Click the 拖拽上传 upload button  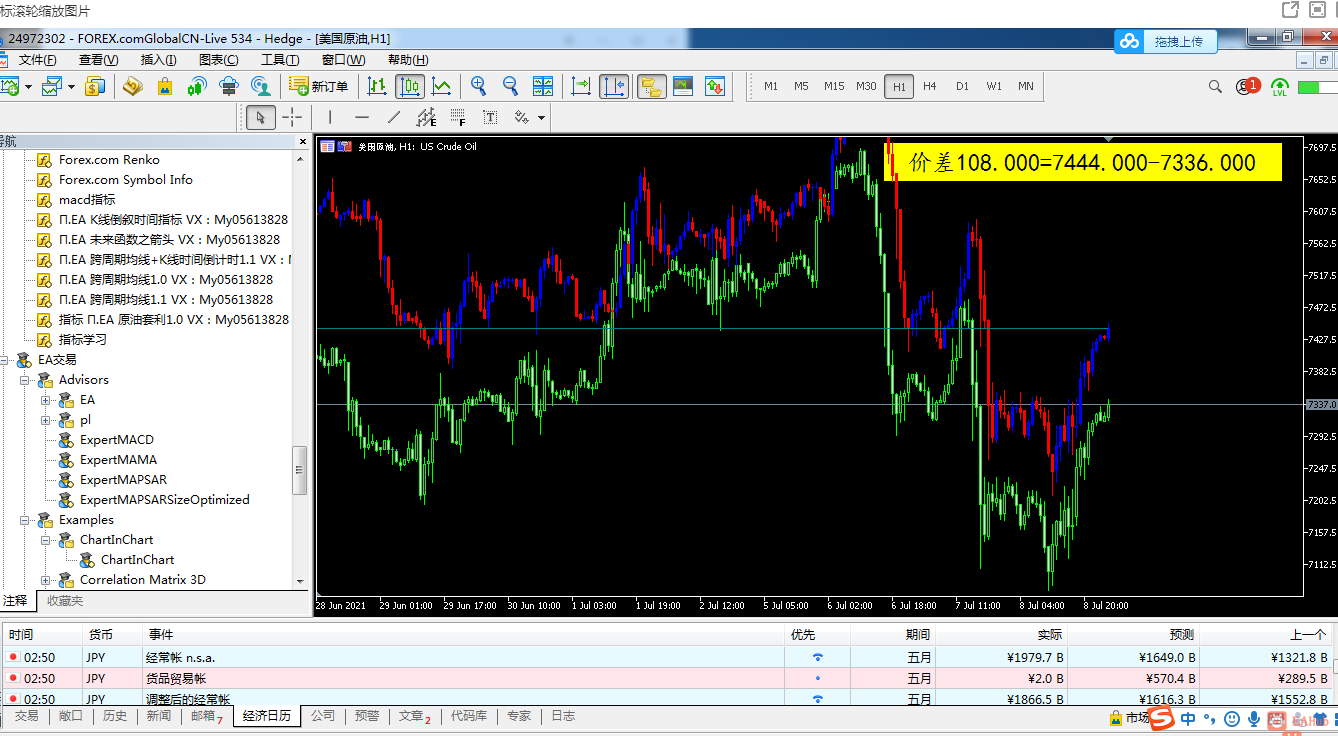[1166, 41]
